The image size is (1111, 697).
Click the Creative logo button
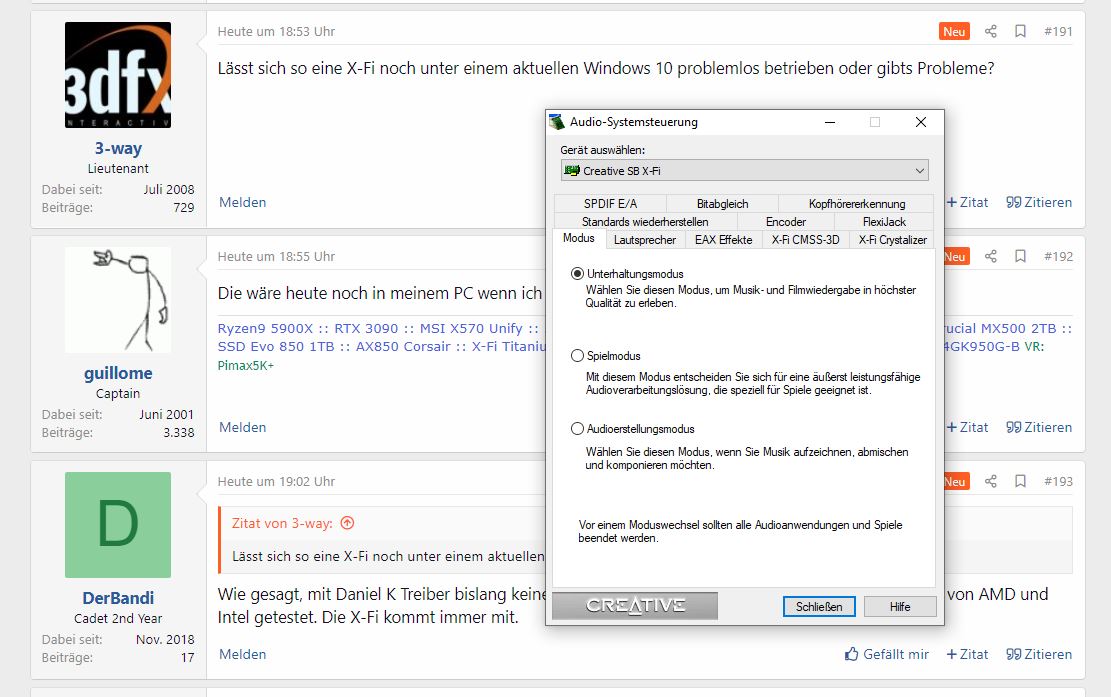click(635, 606)
